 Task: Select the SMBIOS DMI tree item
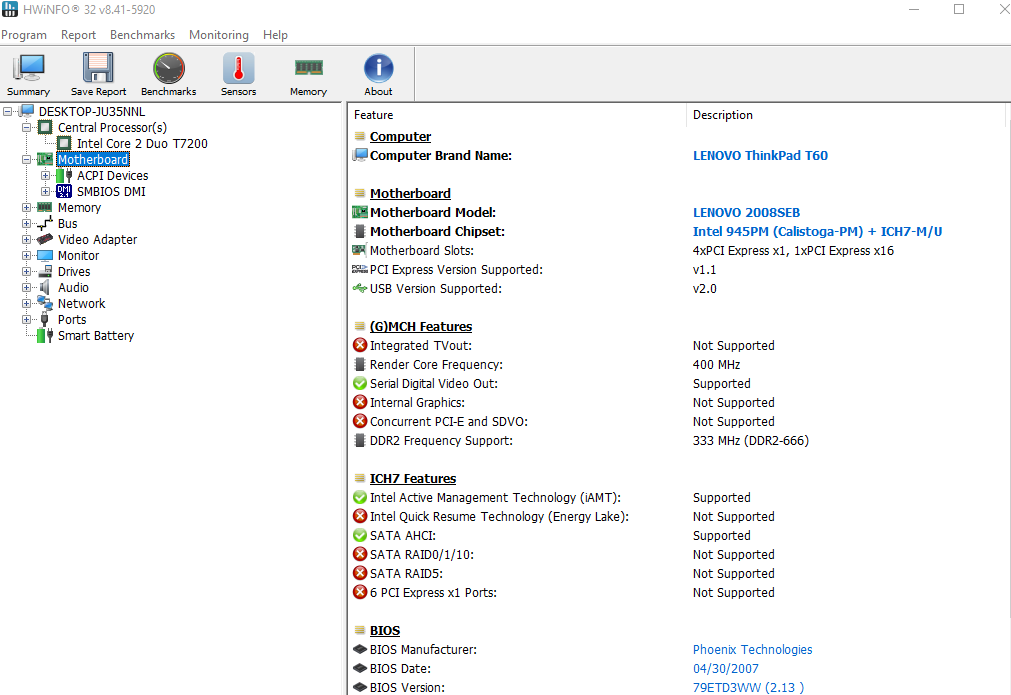[x=113, y=191]
